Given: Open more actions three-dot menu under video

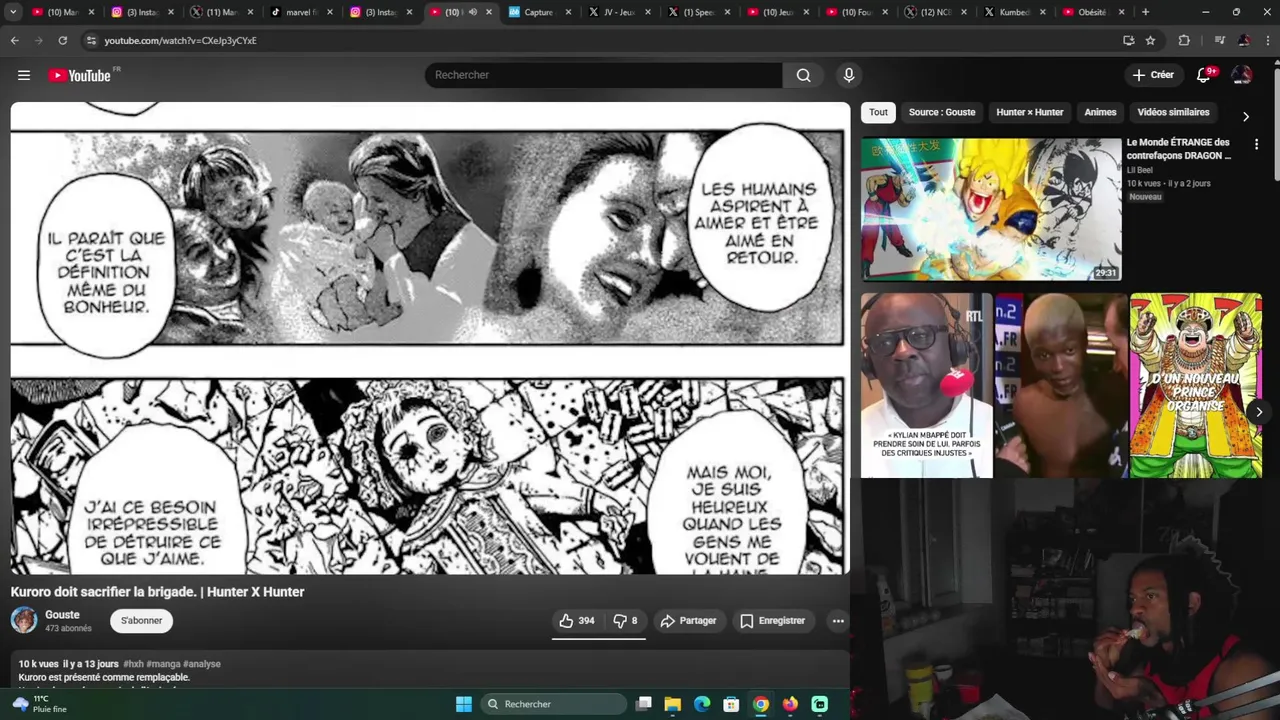Looking at the screenshot, I should click(x=838, y=621).
